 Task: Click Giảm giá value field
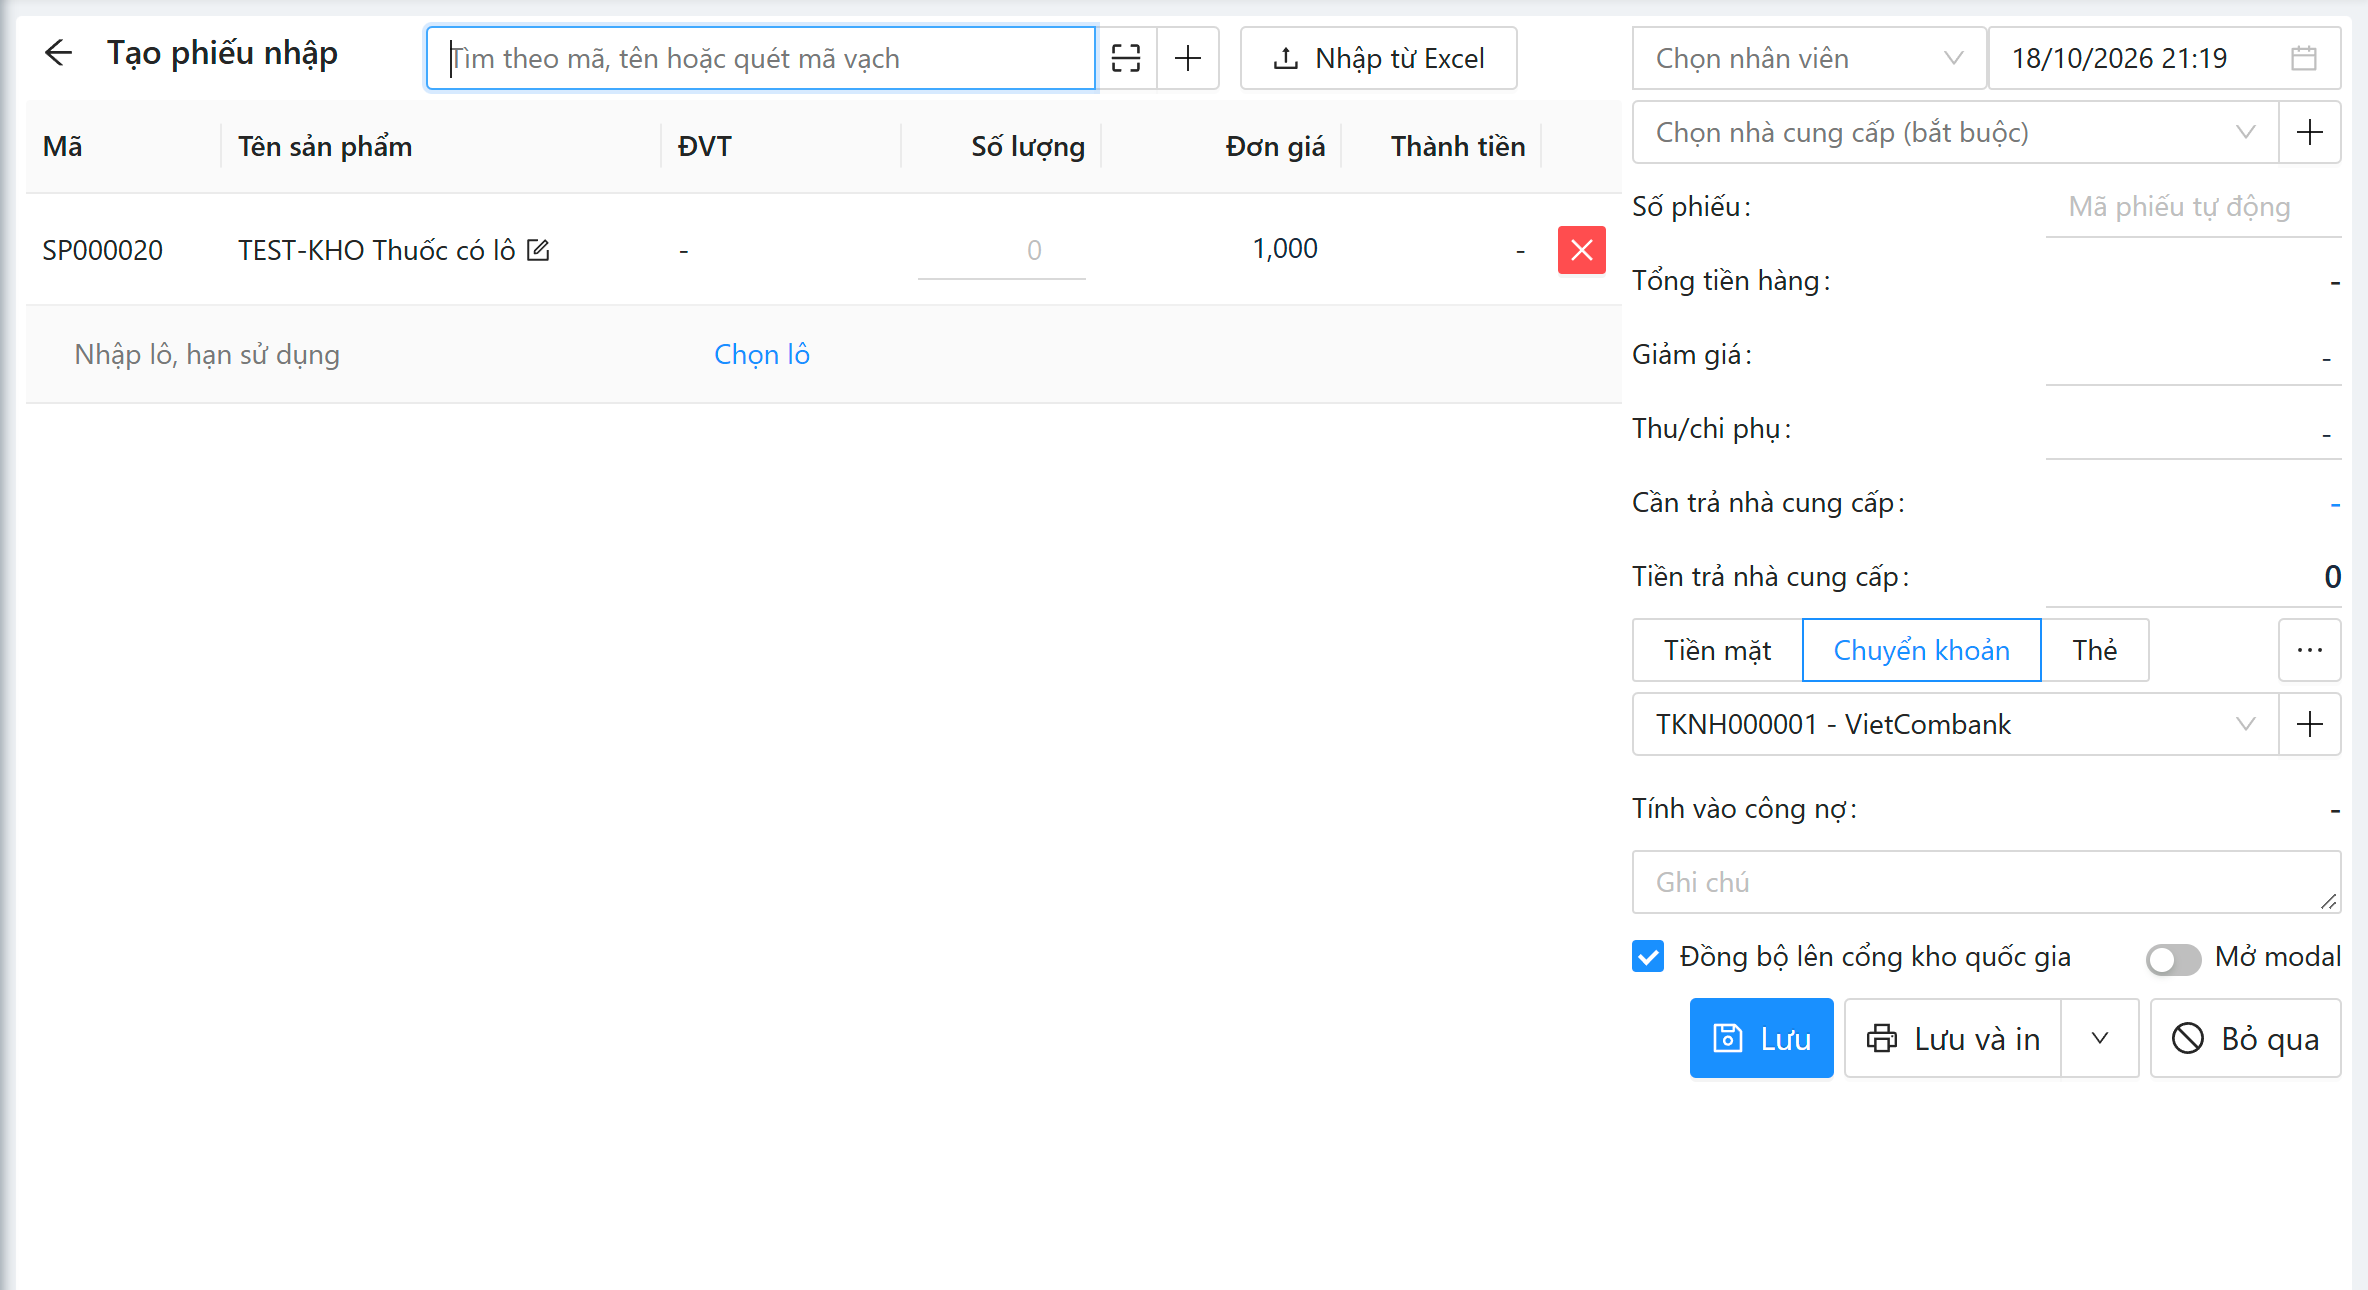(2193, 356)
